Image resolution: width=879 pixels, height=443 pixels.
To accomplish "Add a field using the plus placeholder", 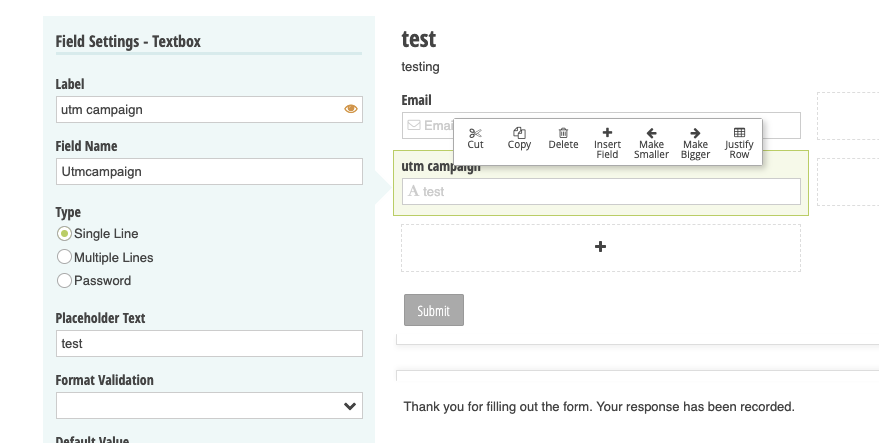I will point(600,247).
